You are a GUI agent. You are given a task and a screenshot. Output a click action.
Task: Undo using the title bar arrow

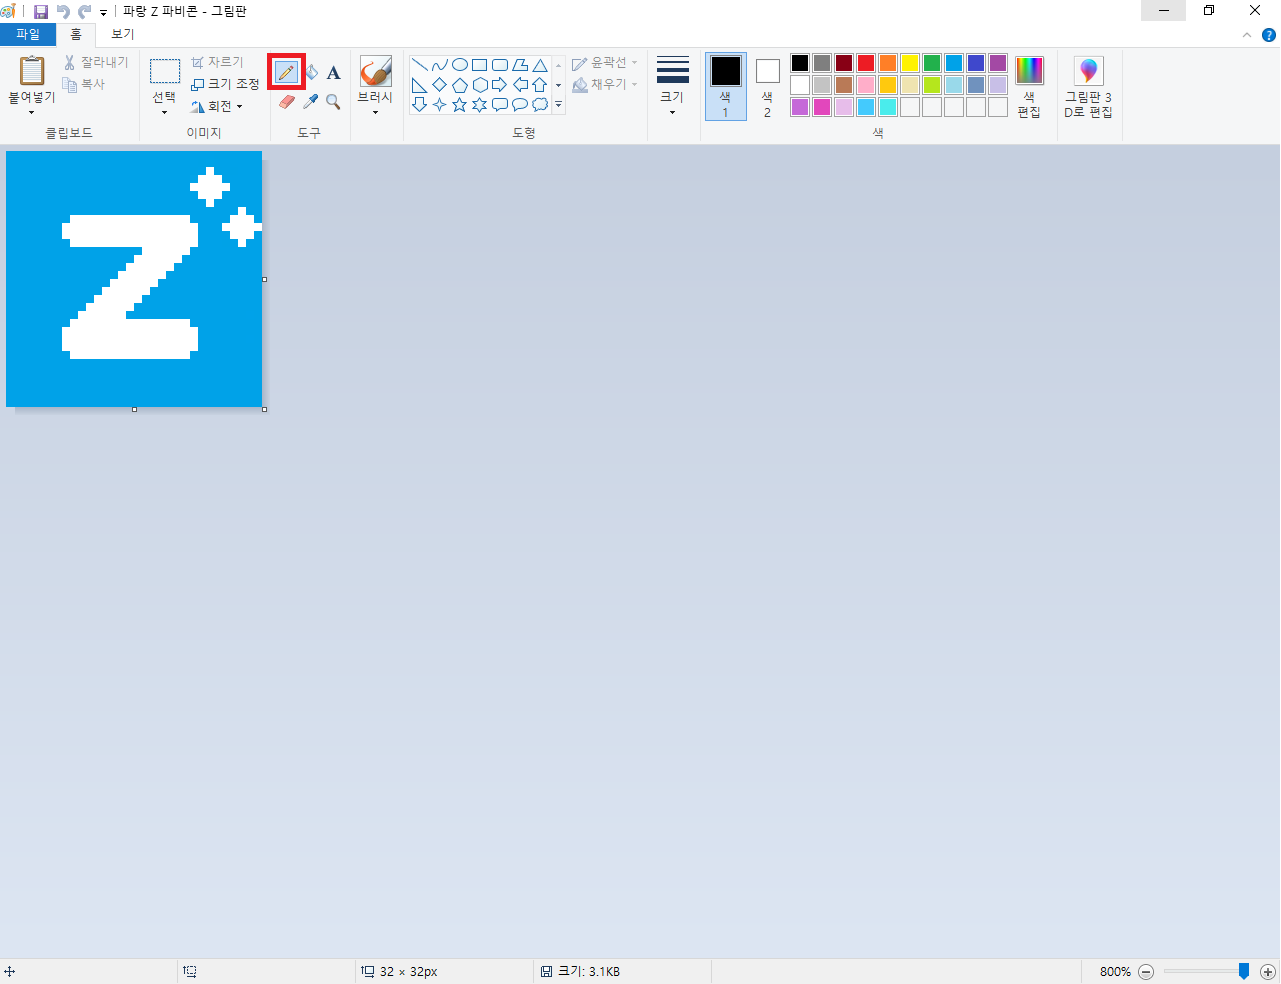(x=63, y=12)
